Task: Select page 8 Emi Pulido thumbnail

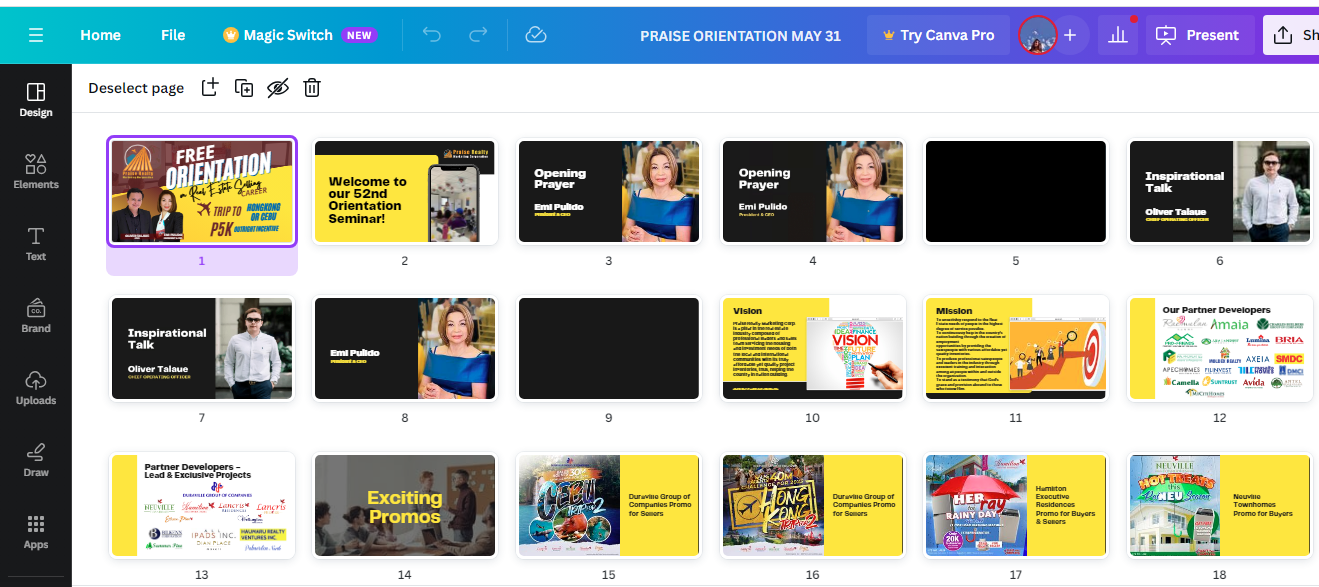Action: tap(405, 348)
